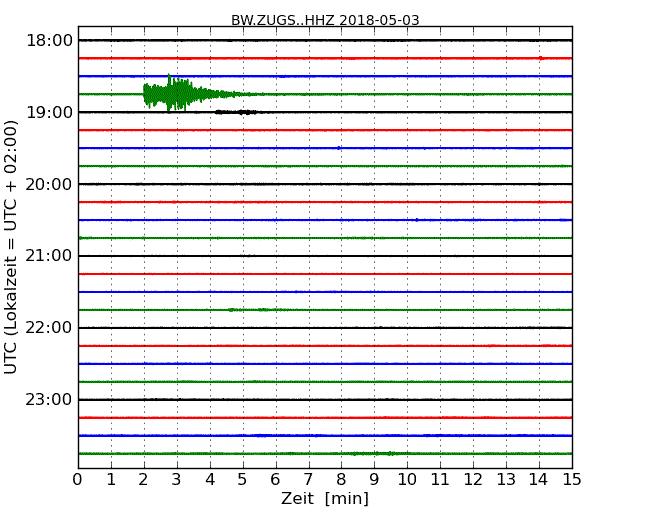Click the x-axis tick label 7
This screenshot has width=650, height=520.
308,479
